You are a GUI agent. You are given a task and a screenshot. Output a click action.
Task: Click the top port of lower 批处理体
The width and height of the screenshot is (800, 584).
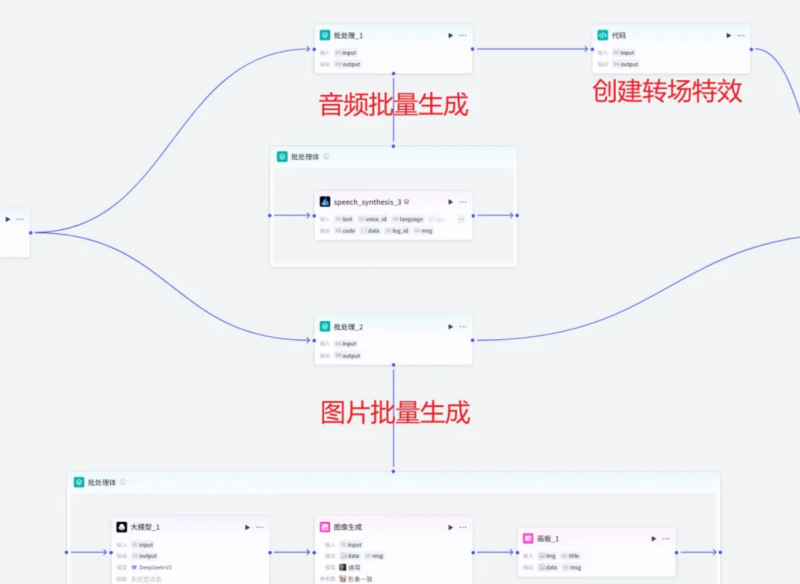point(393,471)
